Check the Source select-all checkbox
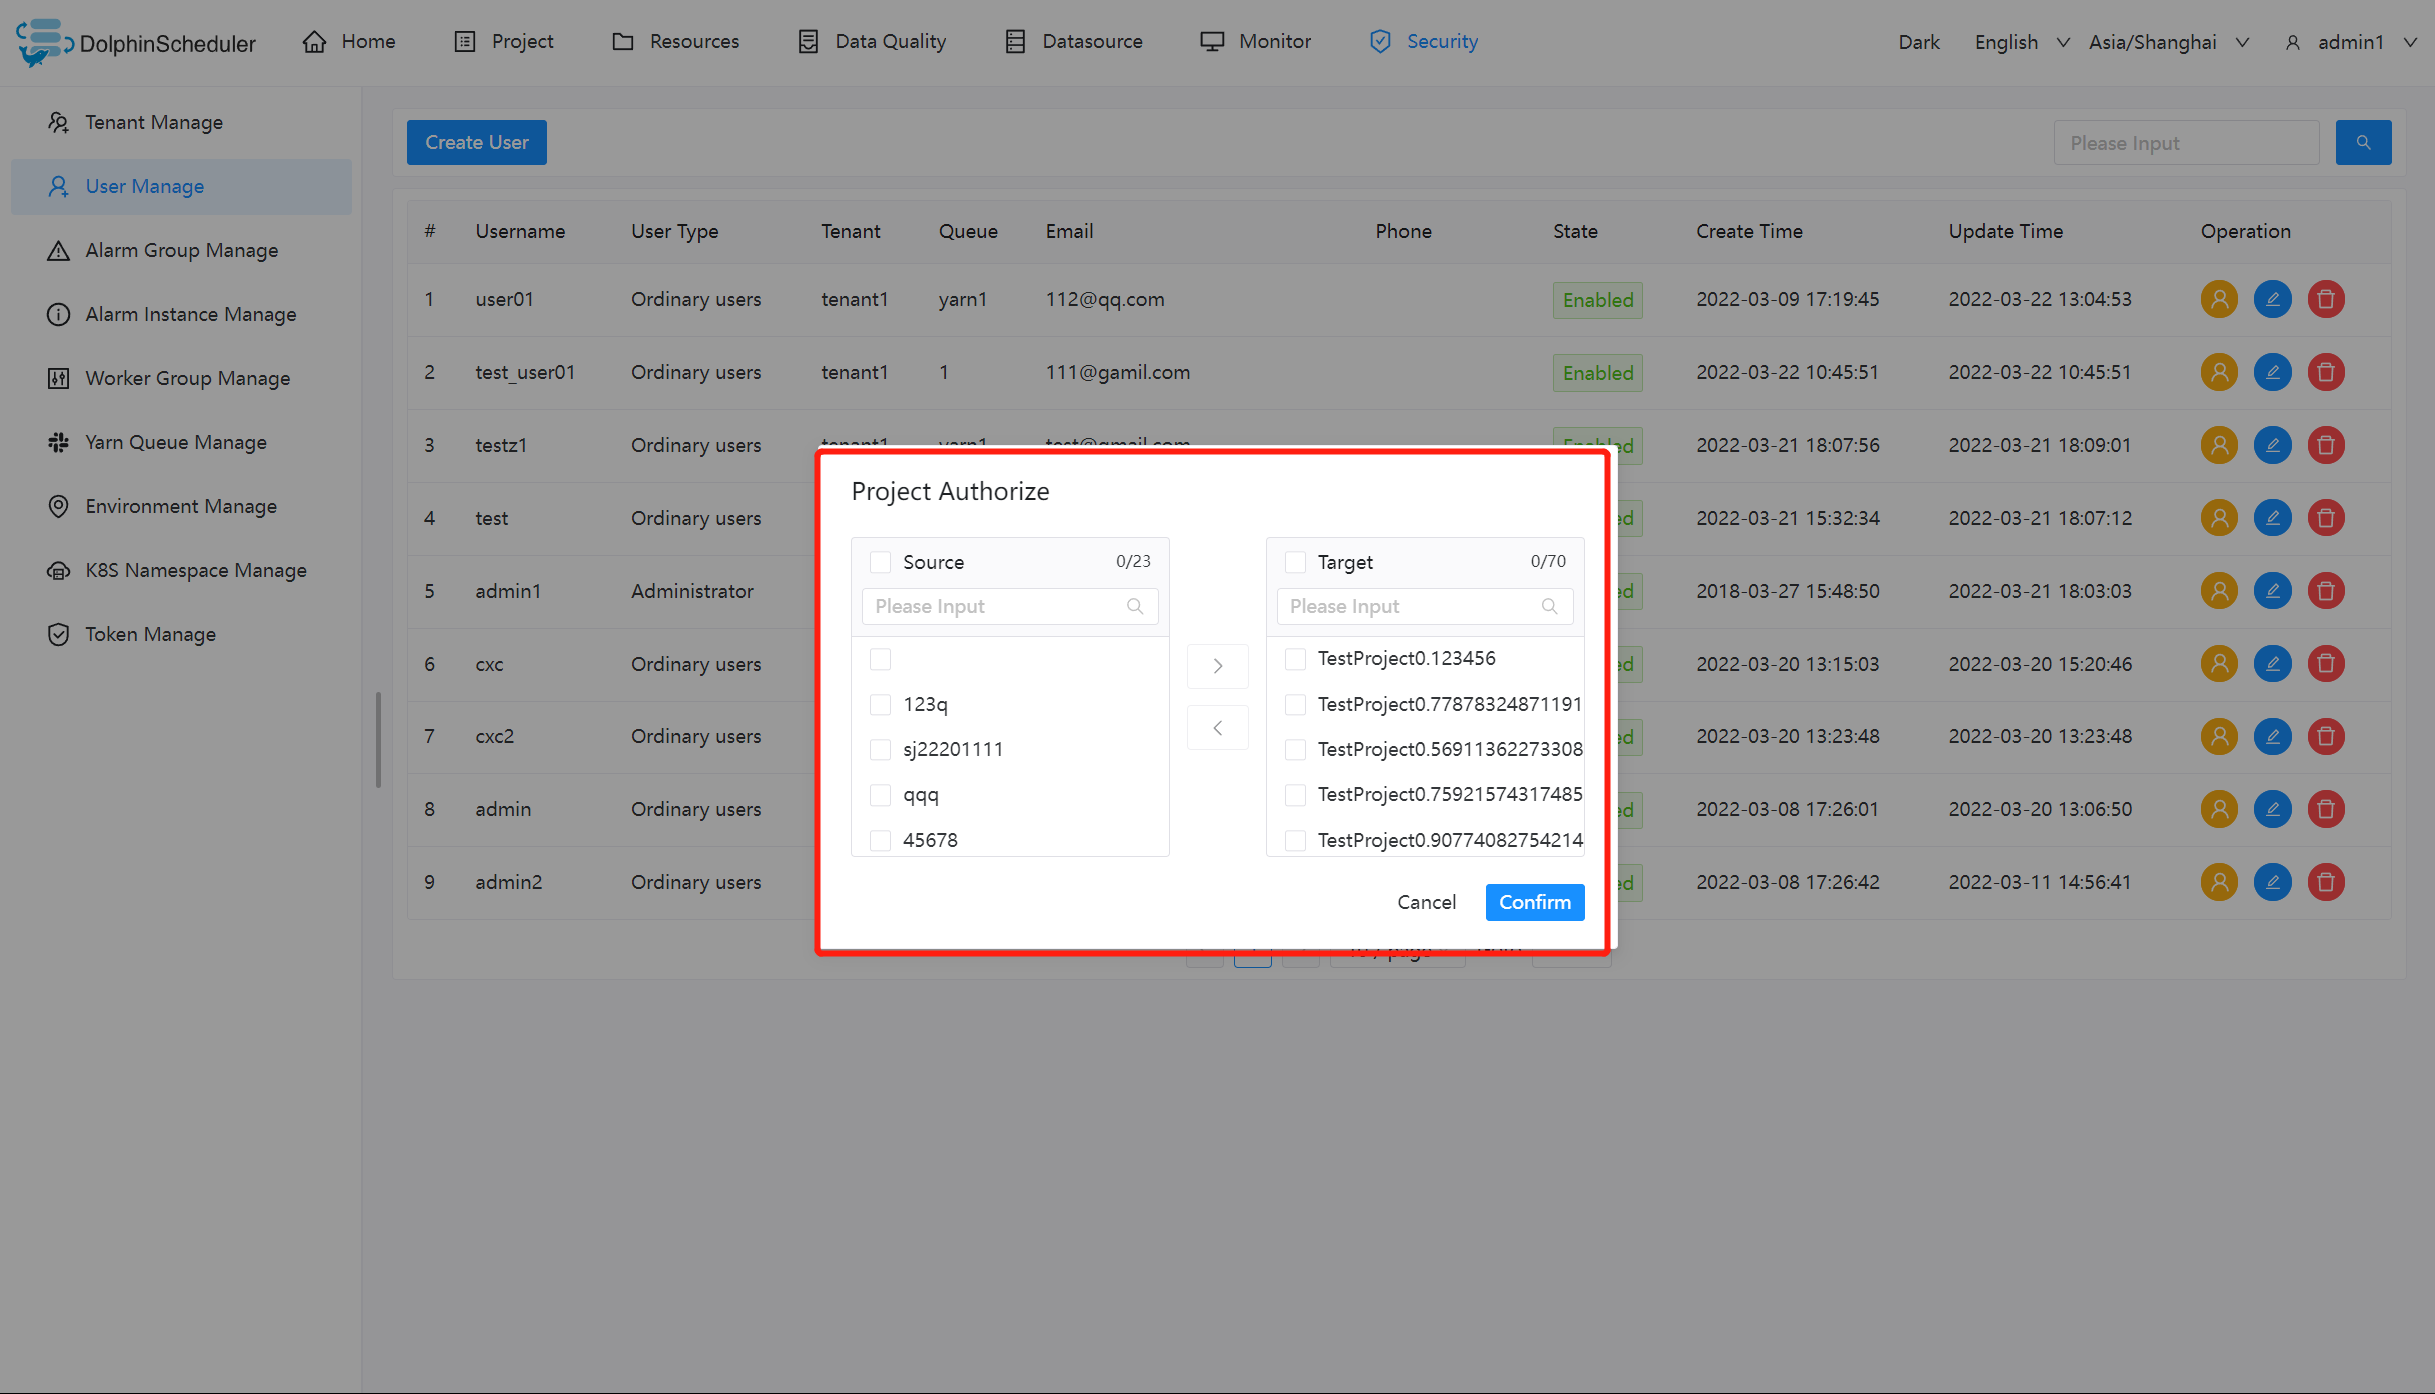 pos(880,562)
